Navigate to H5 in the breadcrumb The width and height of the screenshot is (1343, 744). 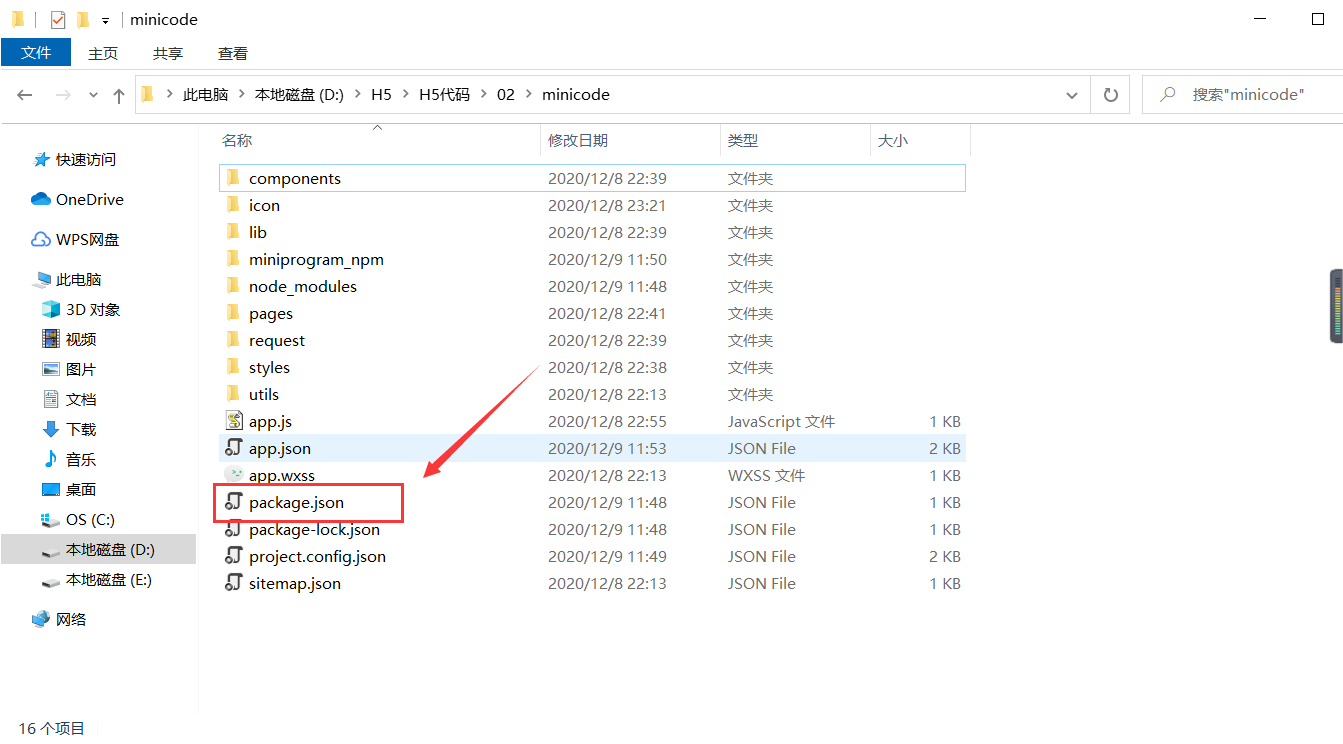(381, 95)
